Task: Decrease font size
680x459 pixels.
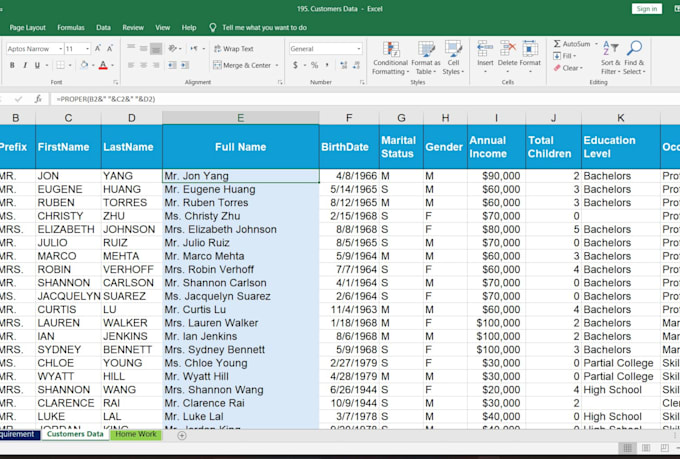Action: coord(110,49)
